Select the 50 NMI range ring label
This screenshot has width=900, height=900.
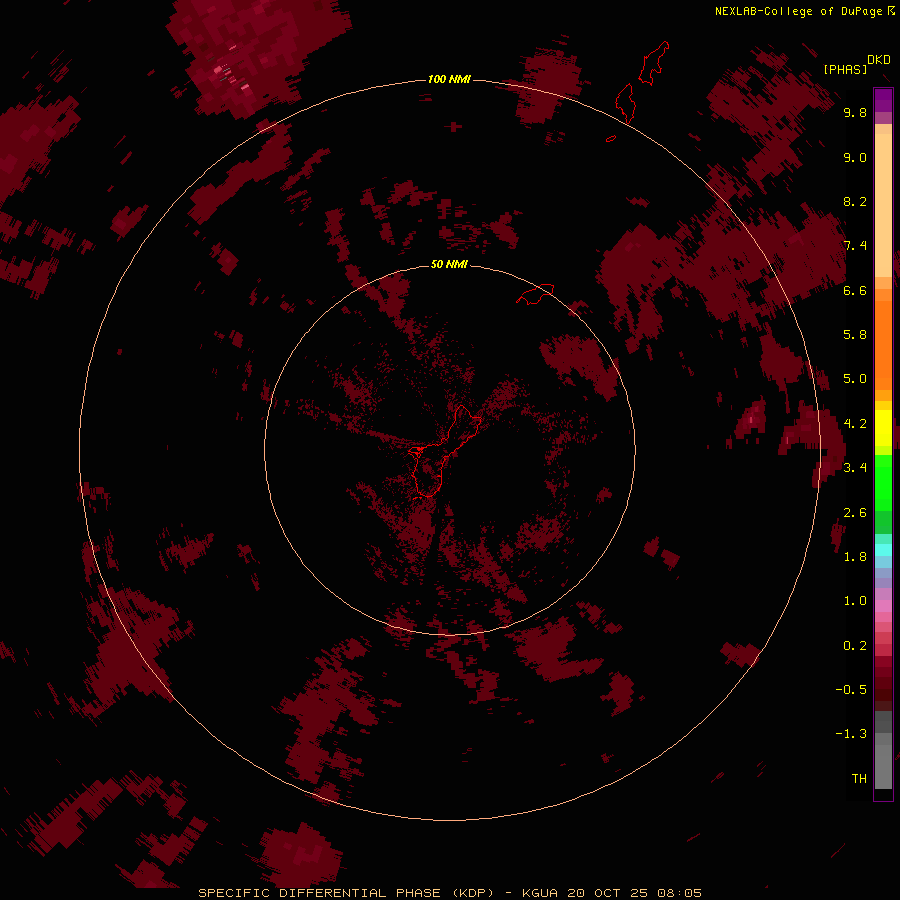pos(449,264)
